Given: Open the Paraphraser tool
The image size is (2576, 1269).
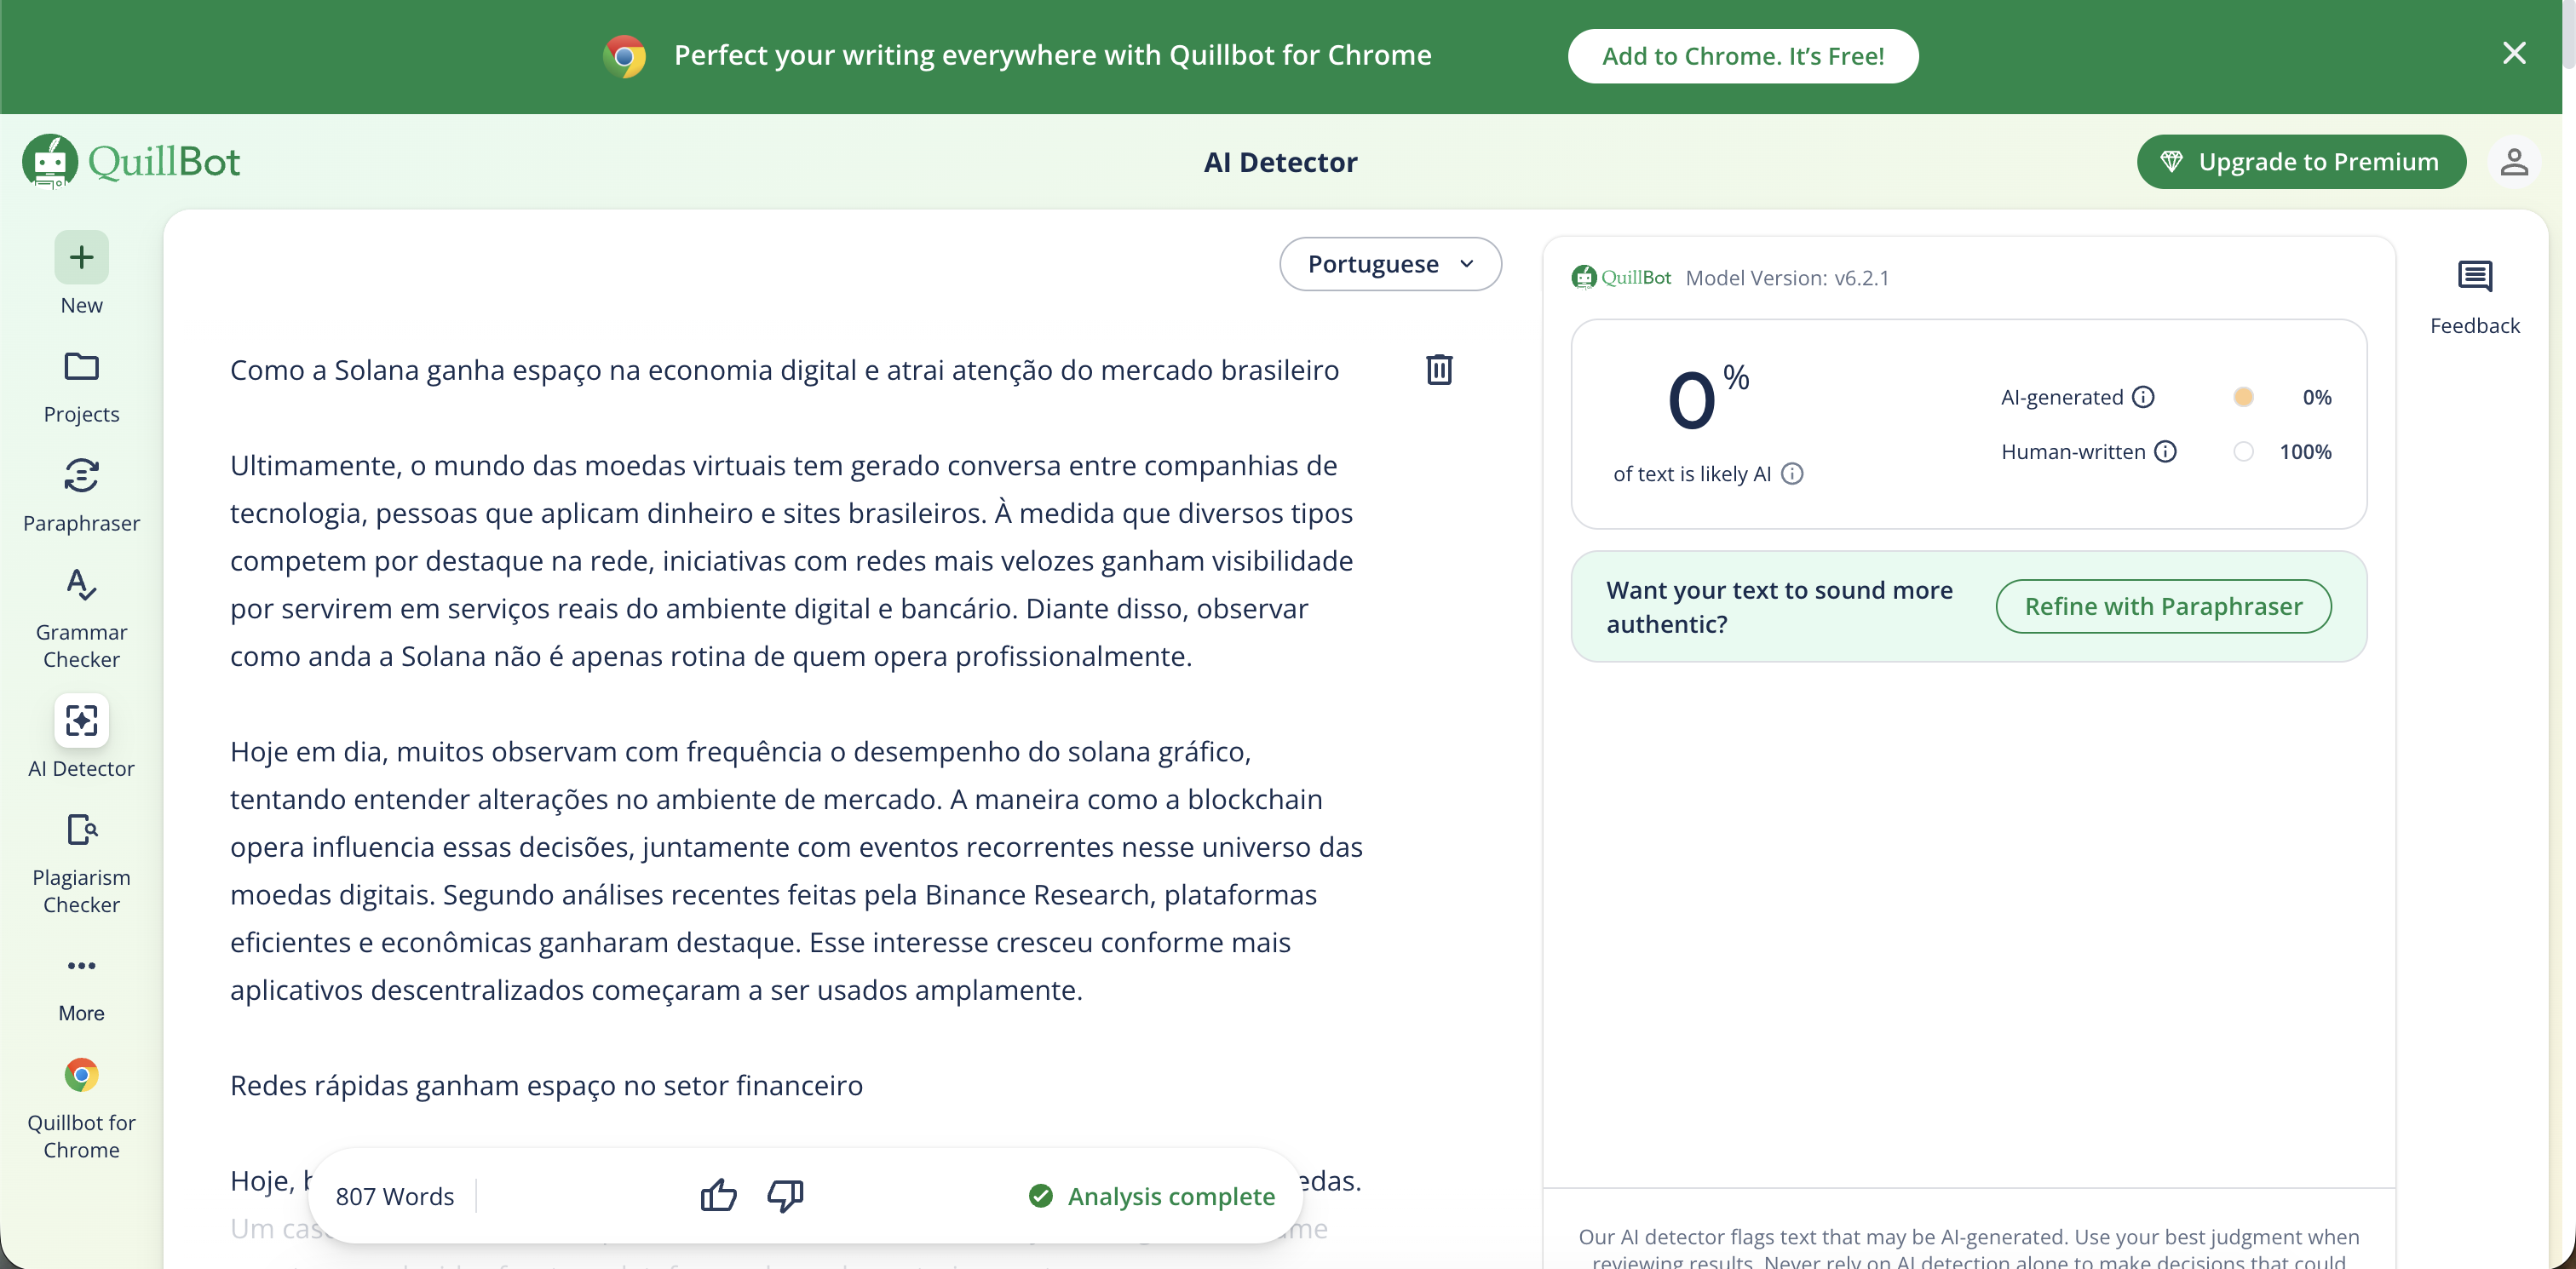Looking at the screenshot, I should coord(81,475).
